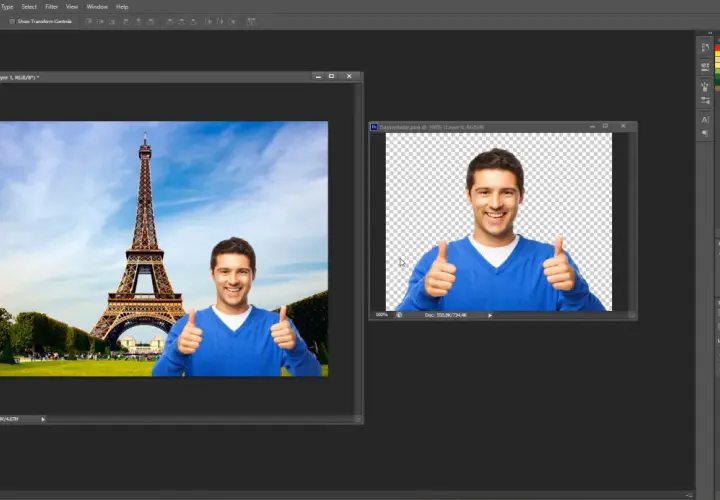Open the Properties panel icon
The height and width of the screenshot is (500, 720).
(705, 67)
